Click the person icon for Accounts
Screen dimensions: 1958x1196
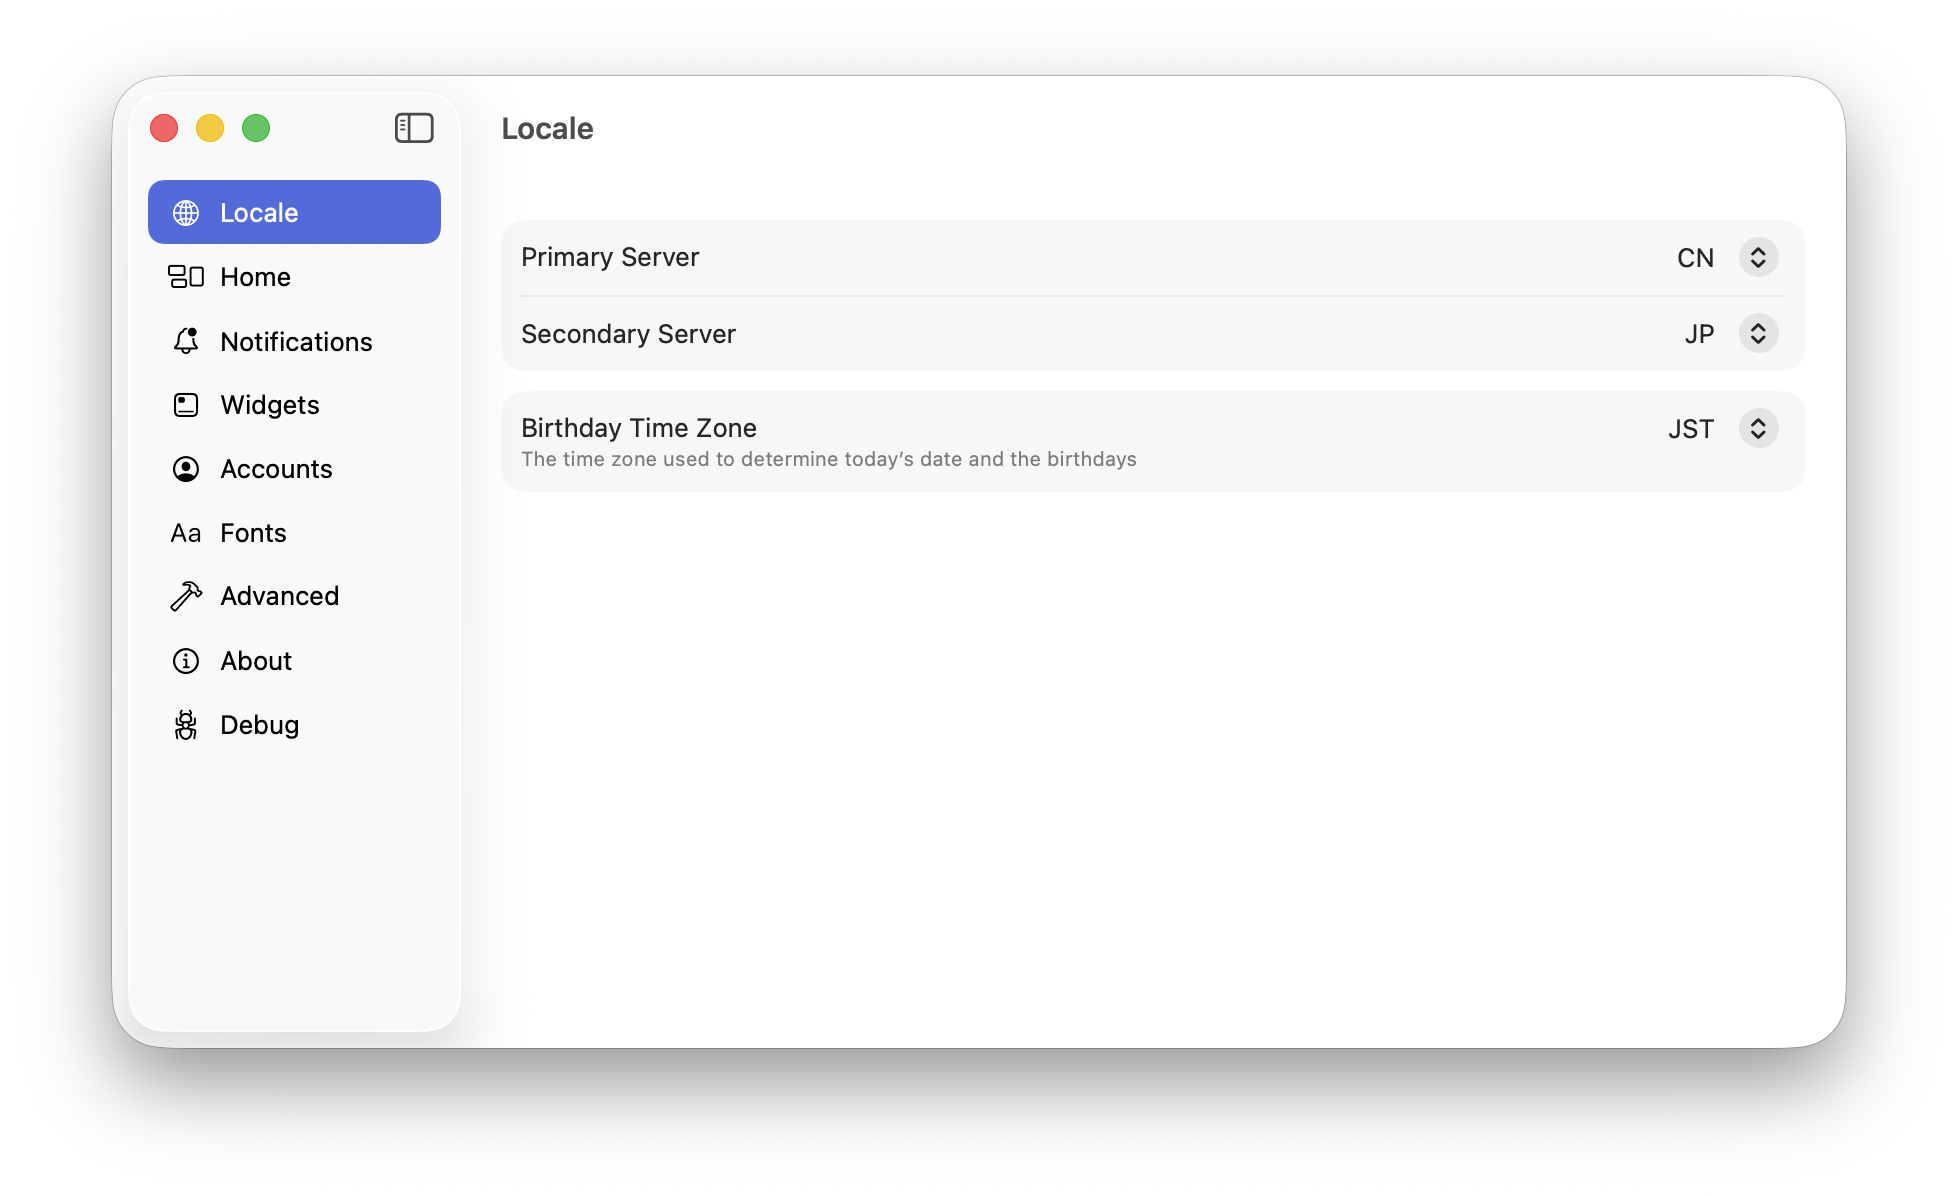(186, 469)
